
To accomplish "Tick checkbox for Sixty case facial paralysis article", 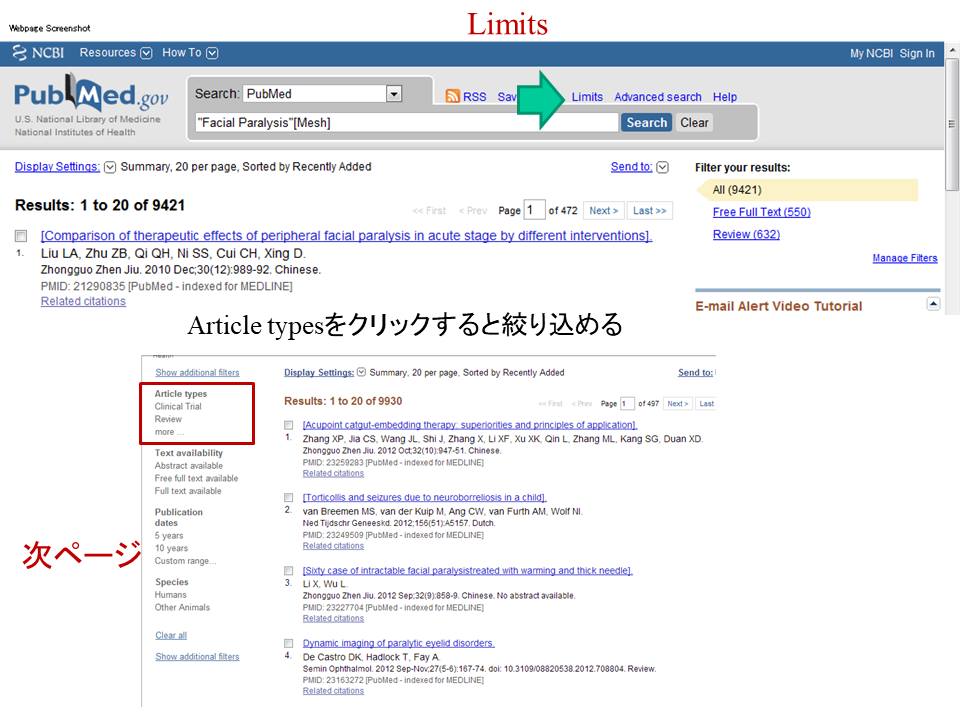I will pyautogui.click(x=288, y=571).
